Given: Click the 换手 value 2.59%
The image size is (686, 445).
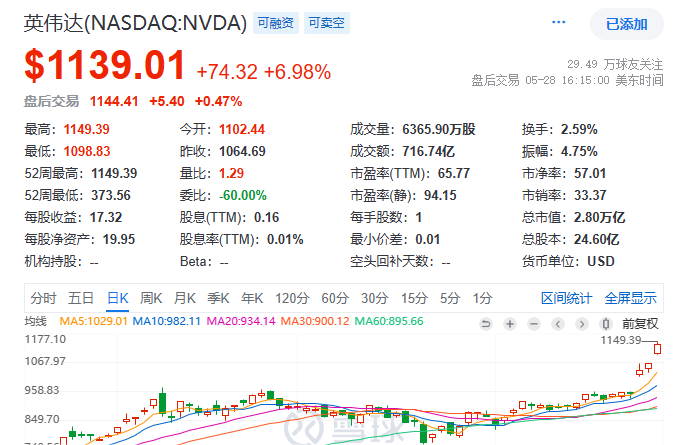Looking at the screenshot, I should [579, 130].
